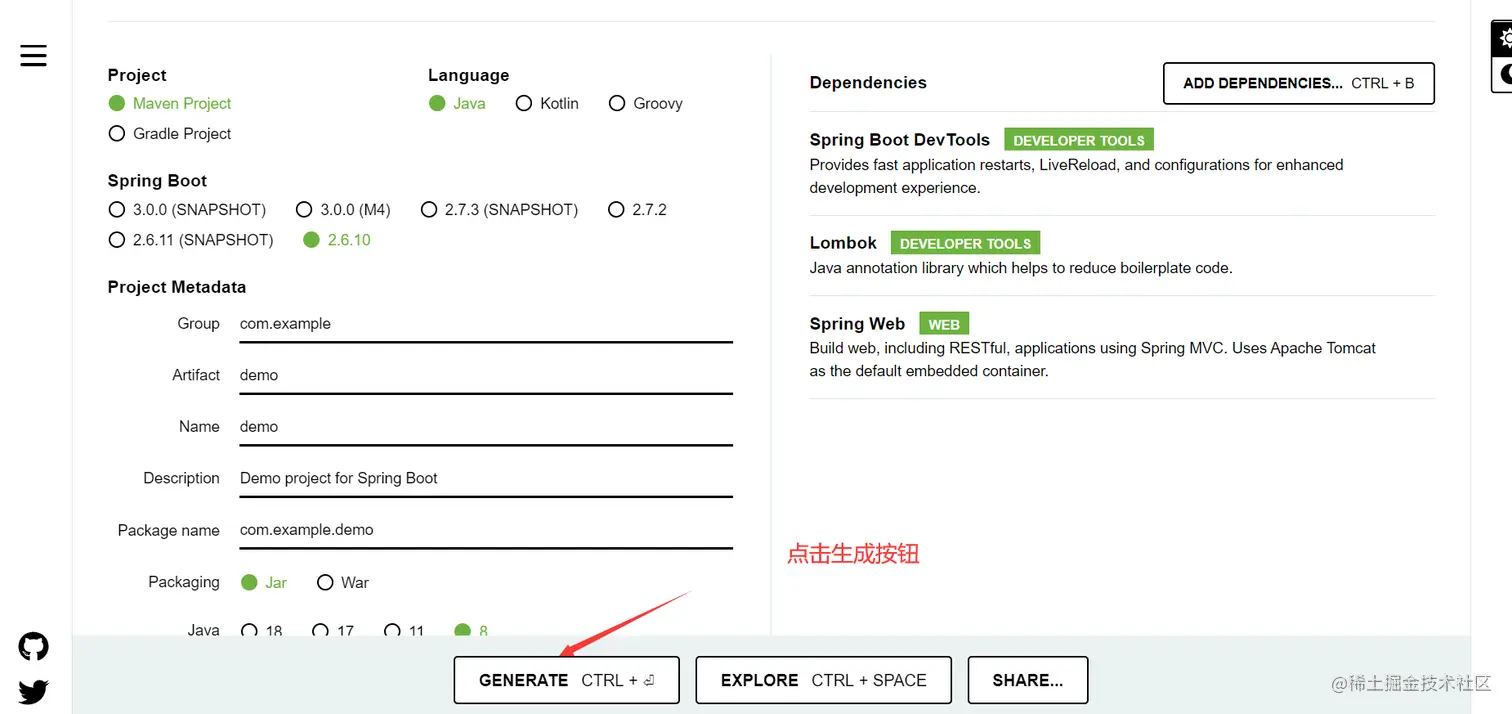Select Spring Boot DevTools dependency
The height and width of the screenshot is (714, 1512).
[x=1122, y=163]
